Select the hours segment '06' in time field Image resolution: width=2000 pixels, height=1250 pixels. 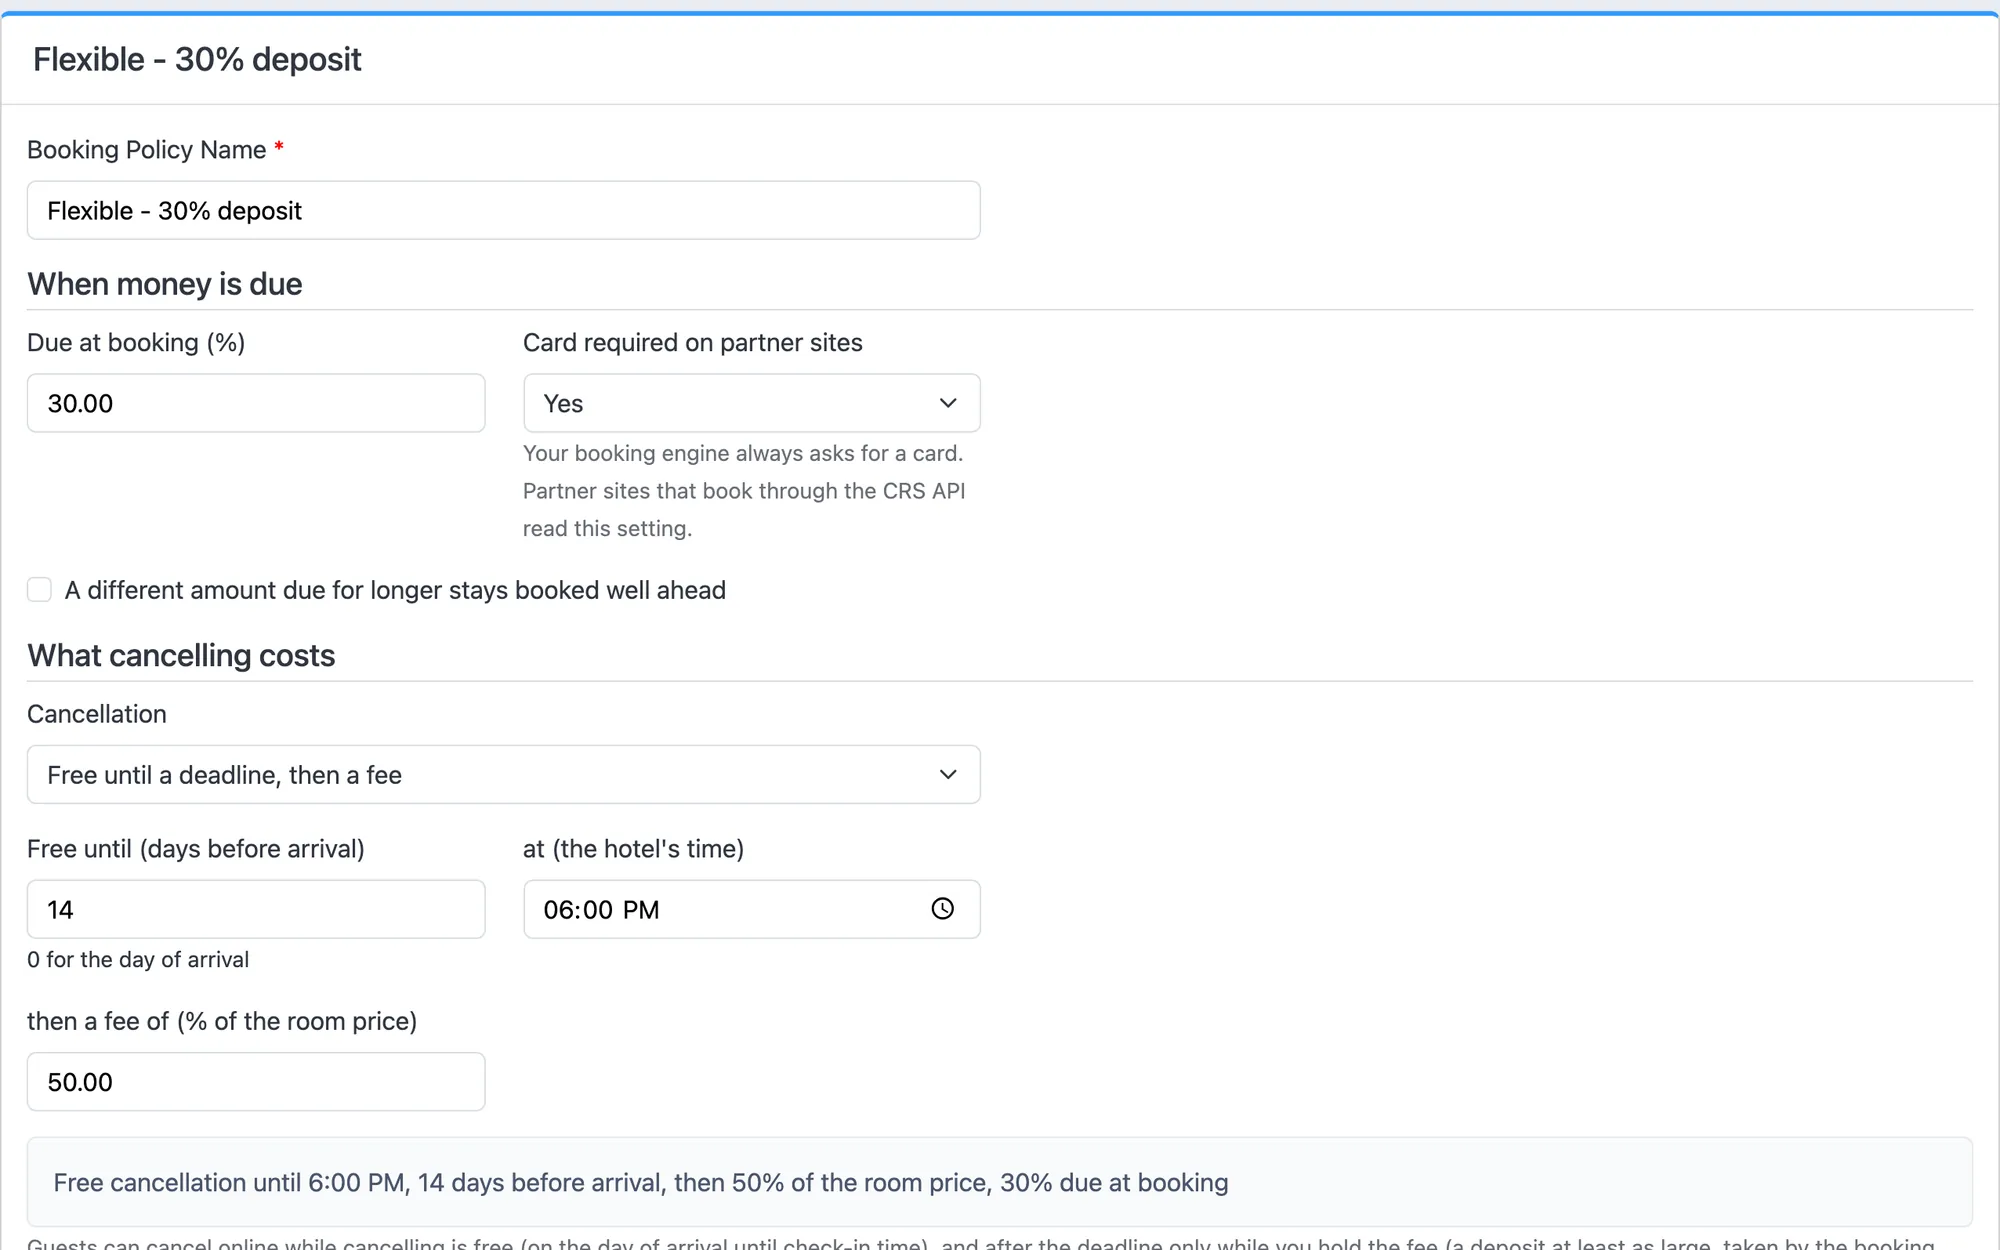click(557, 910)
